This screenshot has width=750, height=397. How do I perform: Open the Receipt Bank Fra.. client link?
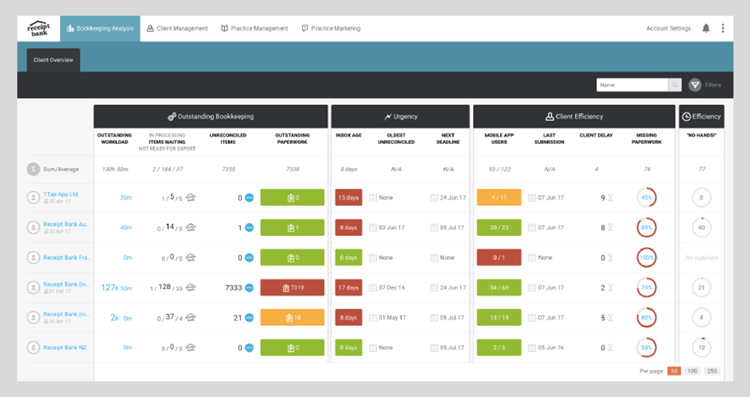click(66, 257)
